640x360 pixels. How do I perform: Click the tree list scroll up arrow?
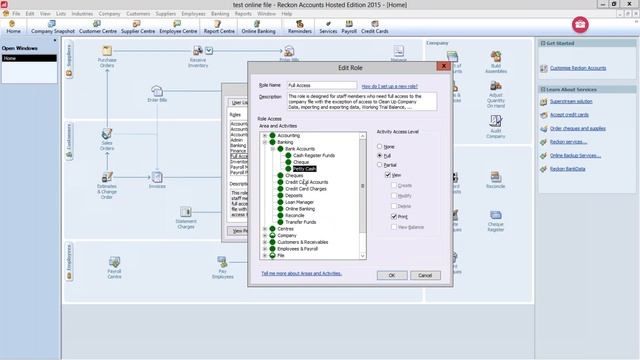pyautogui.click(x=362, y=136)
